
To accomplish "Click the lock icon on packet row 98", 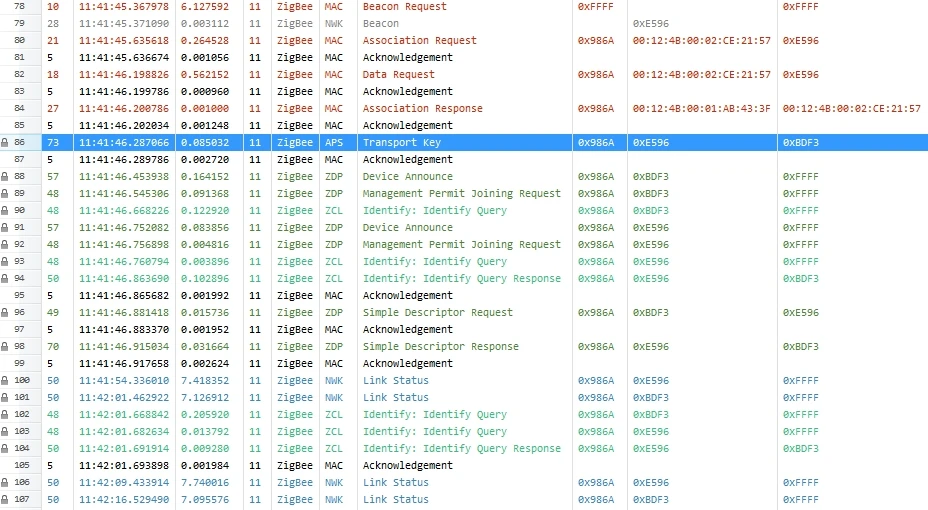I will click(5, 347).
